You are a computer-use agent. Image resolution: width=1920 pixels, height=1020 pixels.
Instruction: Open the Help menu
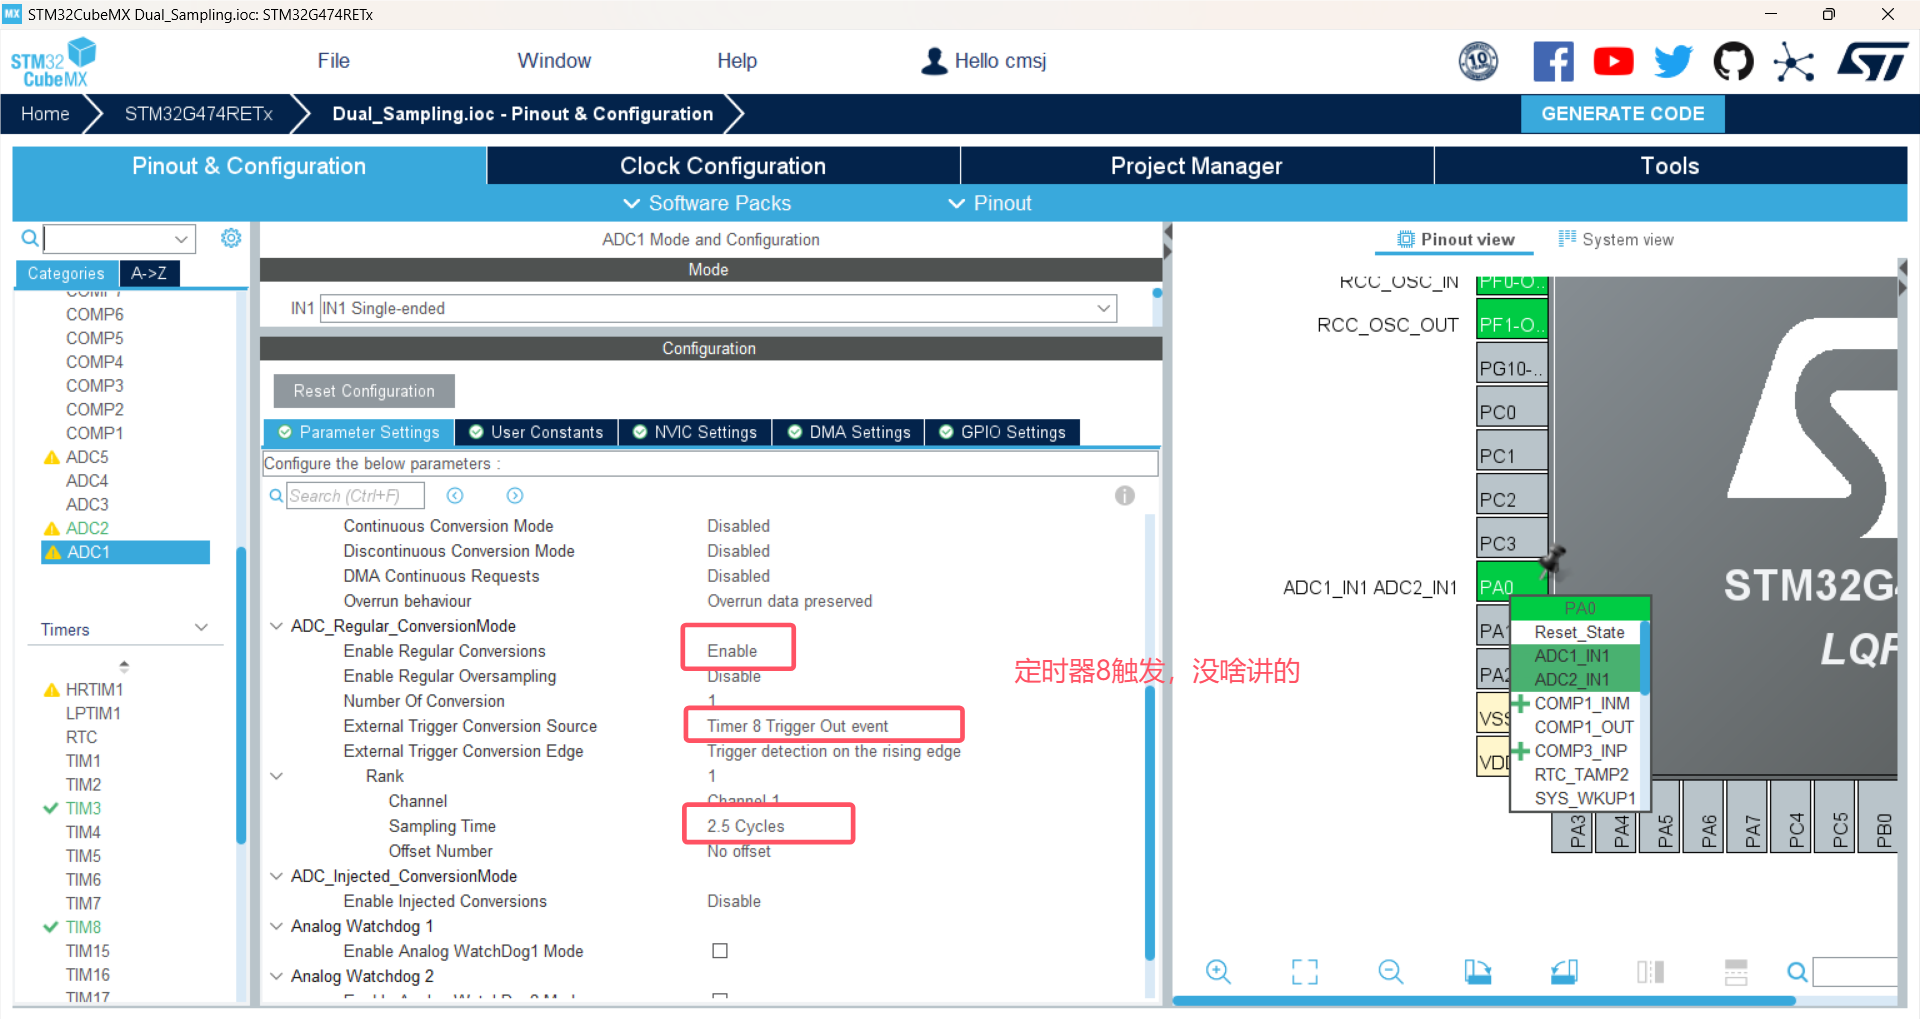coord(737,61)
